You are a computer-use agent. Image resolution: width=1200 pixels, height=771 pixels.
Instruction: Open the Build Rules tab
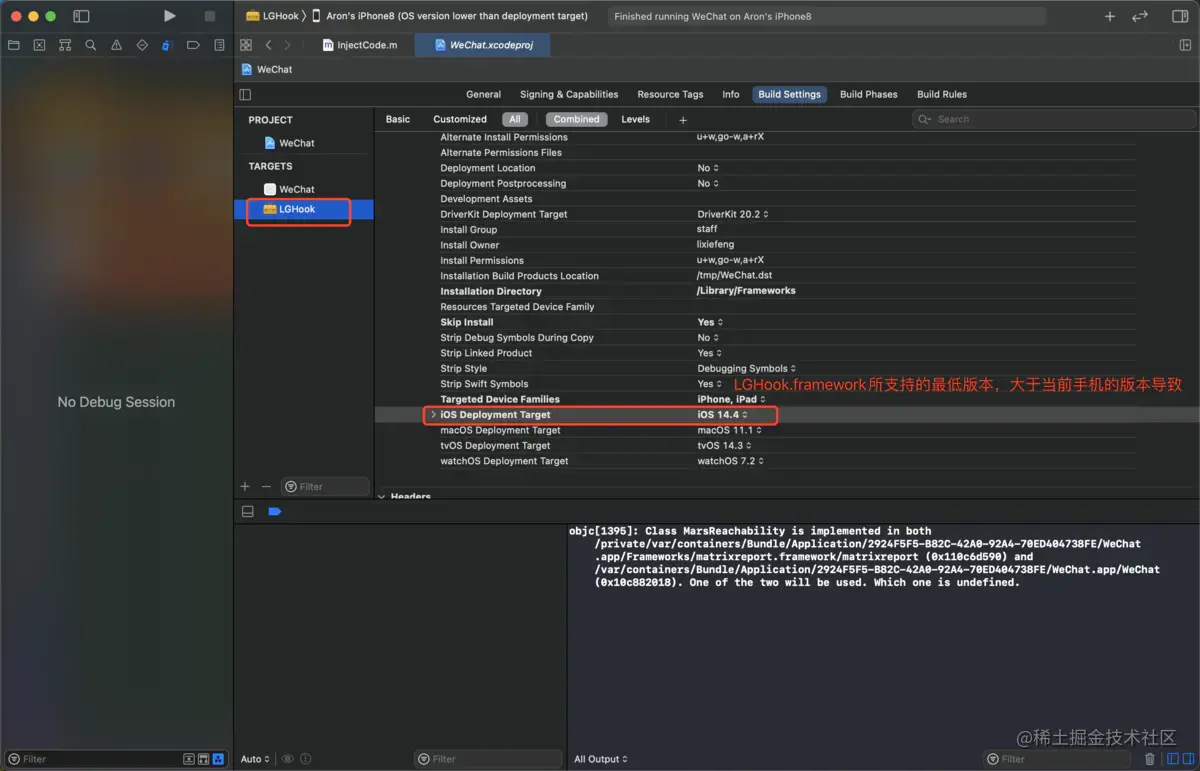click(942, 94)
